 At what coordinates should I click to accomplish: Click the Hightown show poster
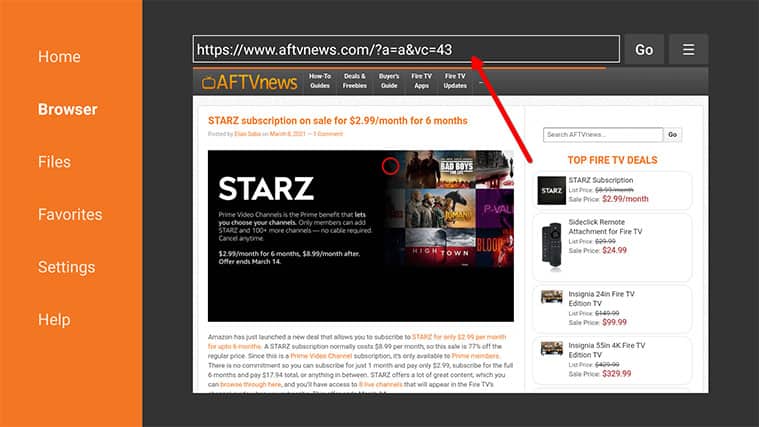(x=440, y=247)
